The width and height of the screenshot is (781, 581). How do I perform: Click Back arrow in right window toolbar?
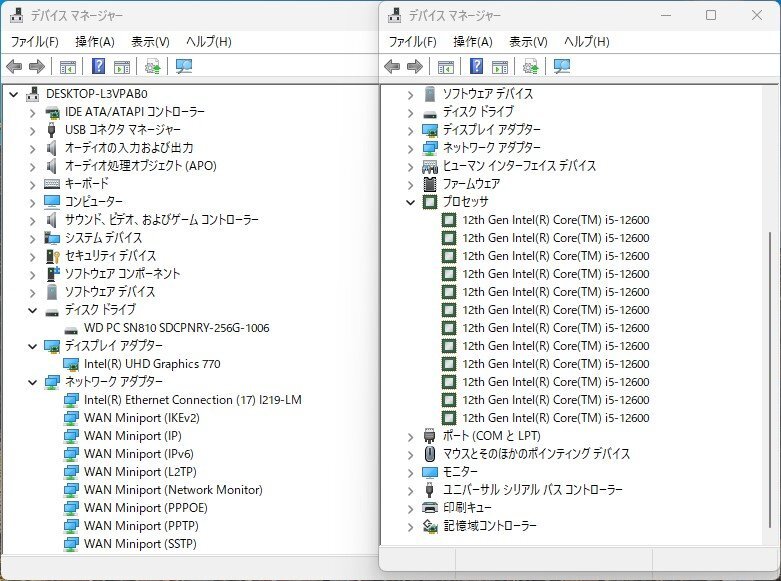pyautogui.click(x=391, y=67)
